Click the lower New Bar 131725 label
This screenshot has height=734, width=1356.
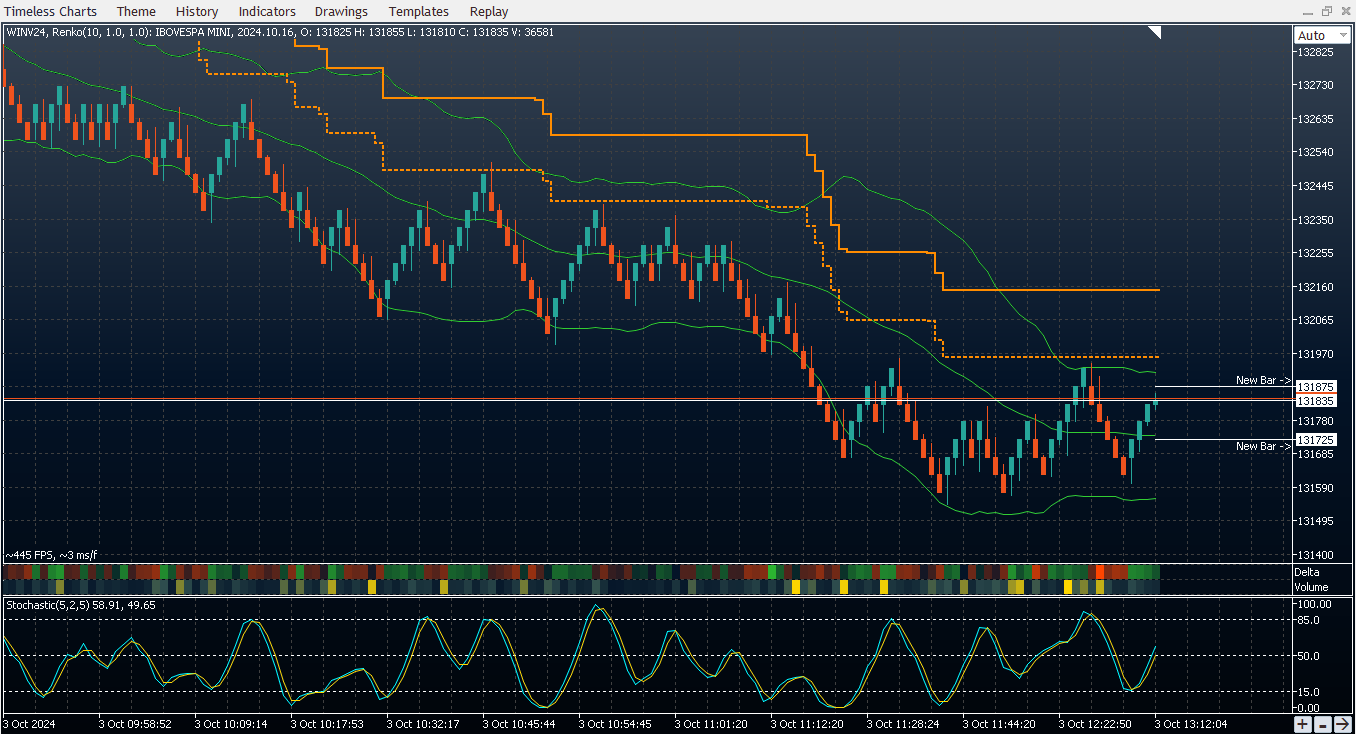click(1316, 440)
